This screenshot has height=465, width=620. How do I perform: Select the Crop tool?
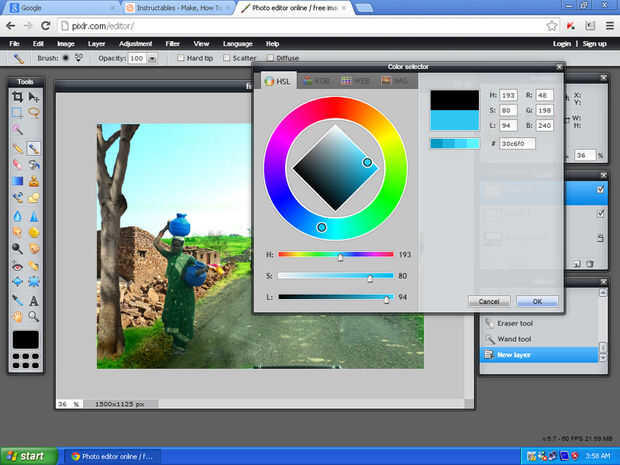coord(17,97)
